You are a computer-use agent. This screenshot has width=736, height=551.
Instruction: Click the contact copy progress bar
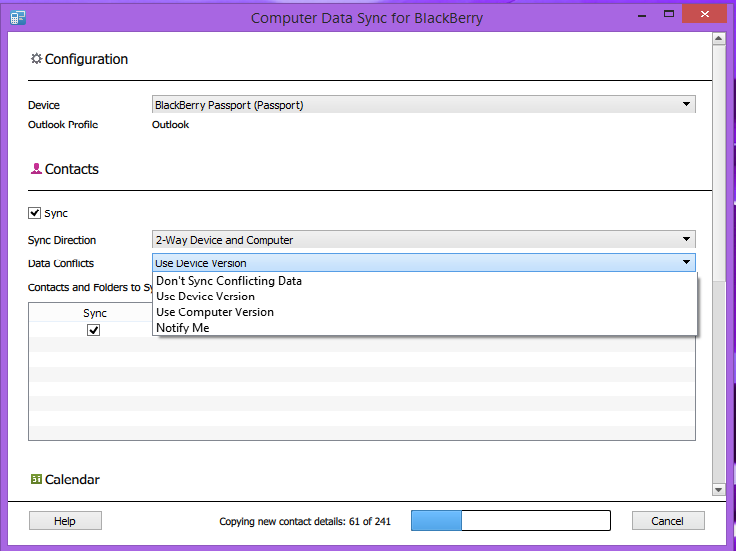point(511,520)
